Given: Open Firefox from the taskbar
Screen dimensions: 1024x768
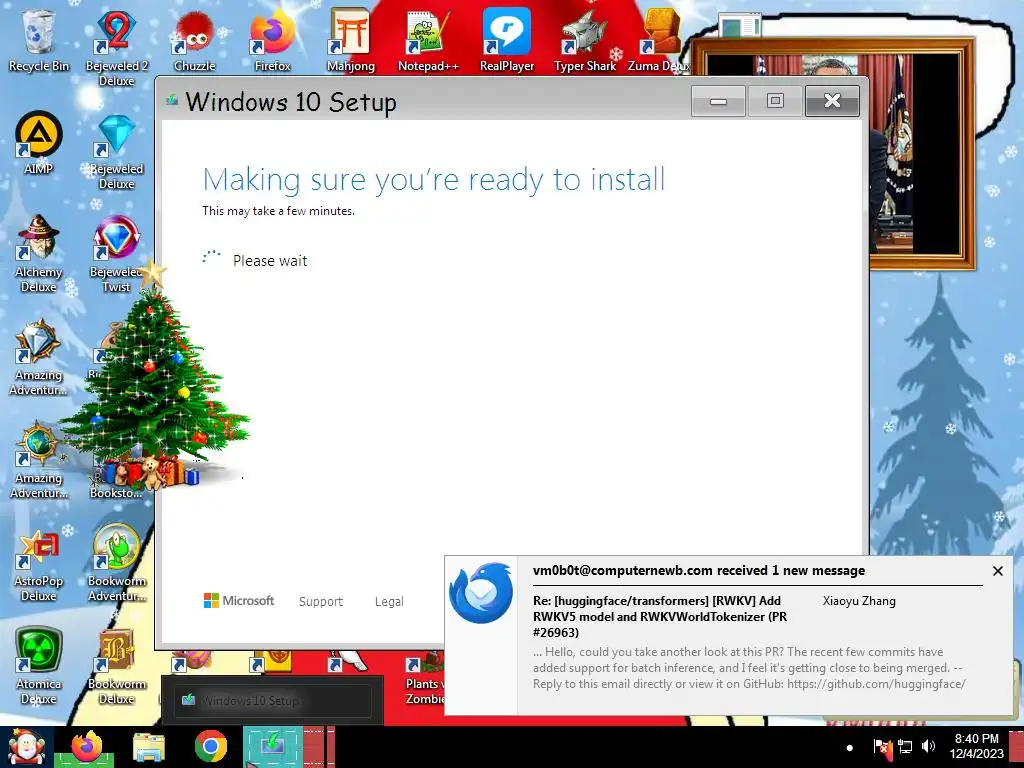Looking at the screenshot, I should pyautogui.click(x=87, y=747).
